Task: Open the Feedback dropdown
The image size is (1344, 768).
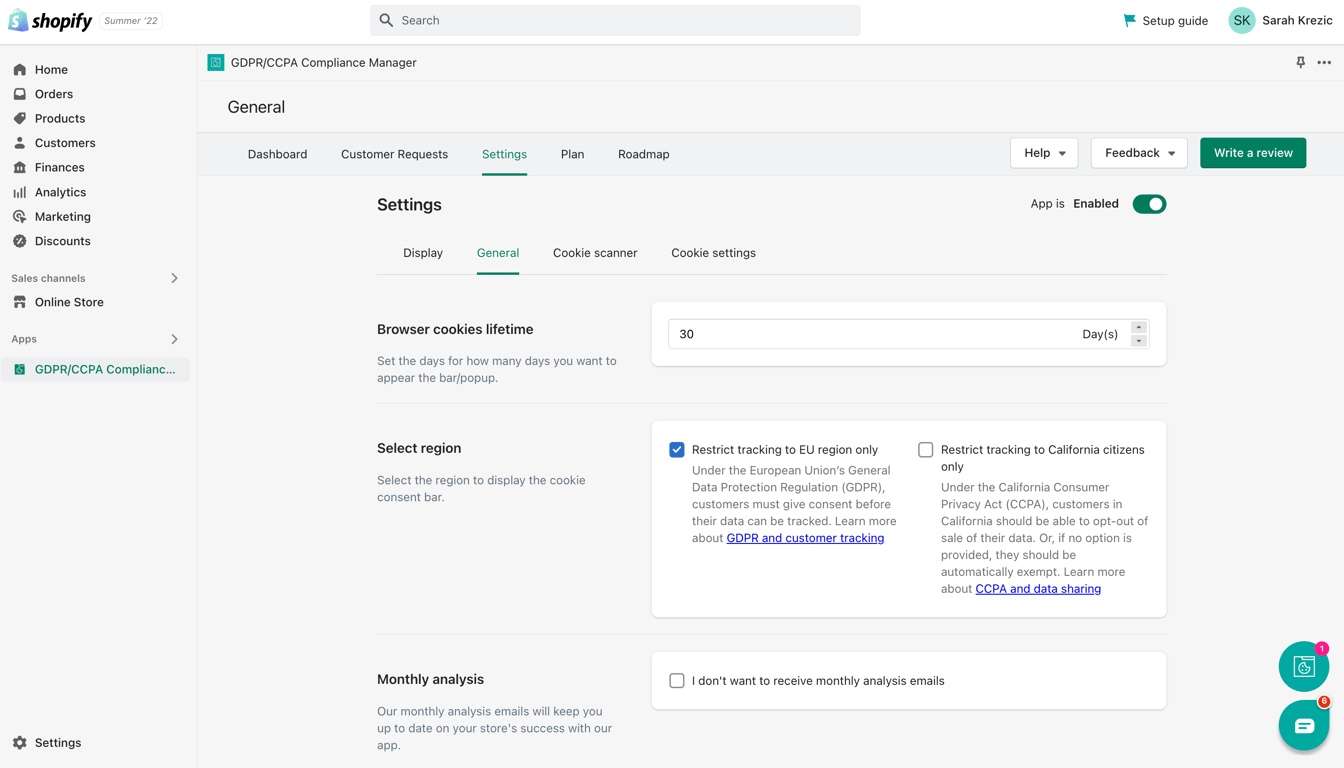Action: [1139, 153]
